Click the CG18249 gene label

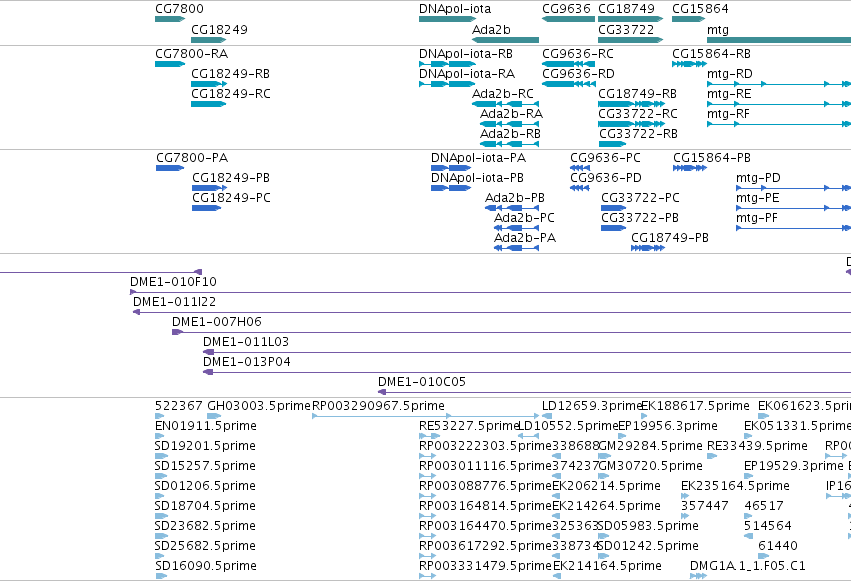219,29
